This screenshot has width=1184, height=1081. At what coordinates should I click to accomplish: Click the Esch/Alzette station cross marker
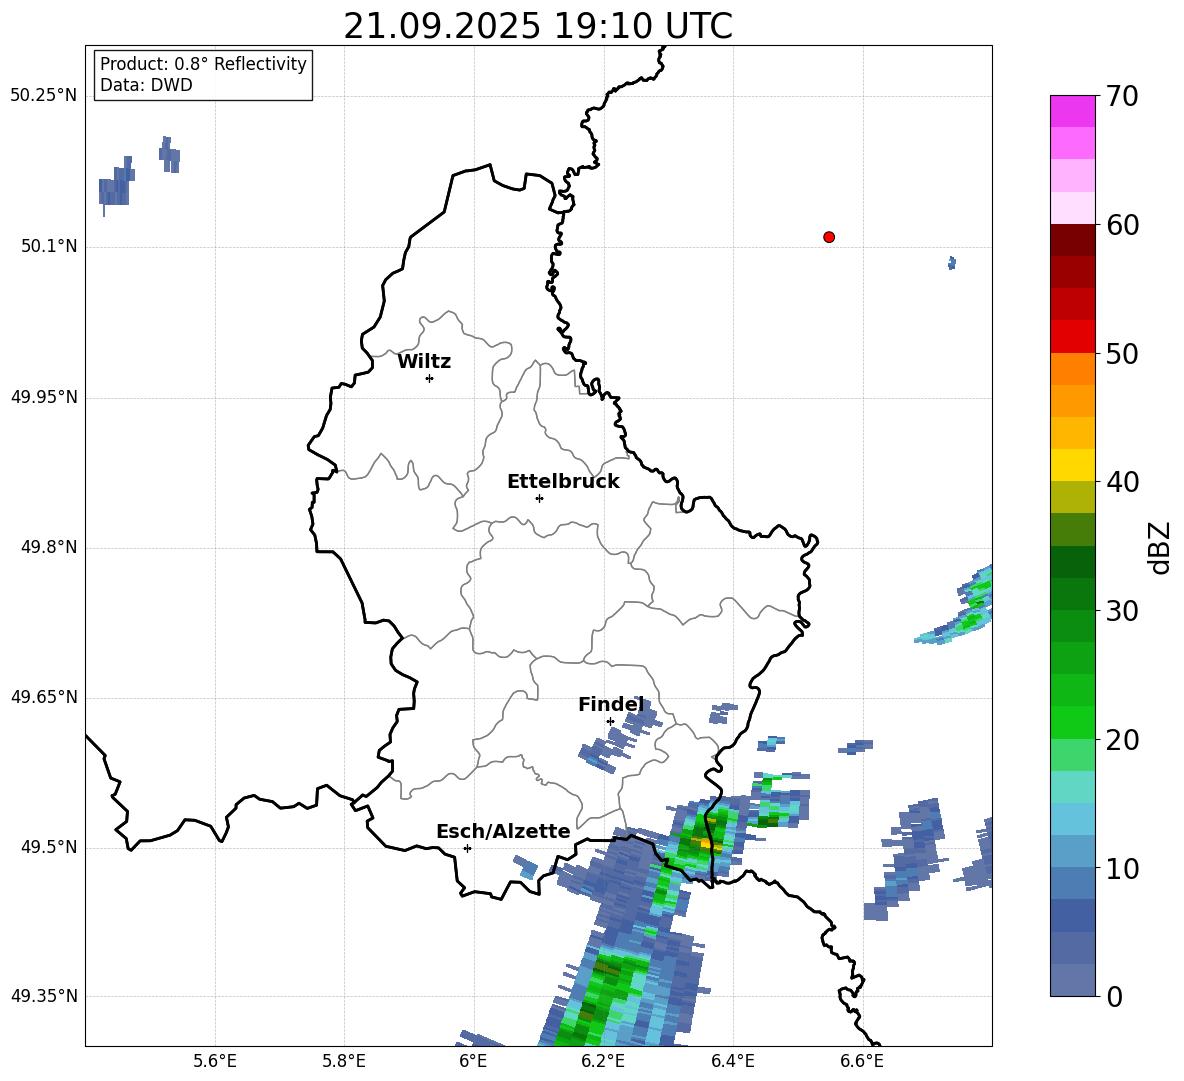click(467, 848)
